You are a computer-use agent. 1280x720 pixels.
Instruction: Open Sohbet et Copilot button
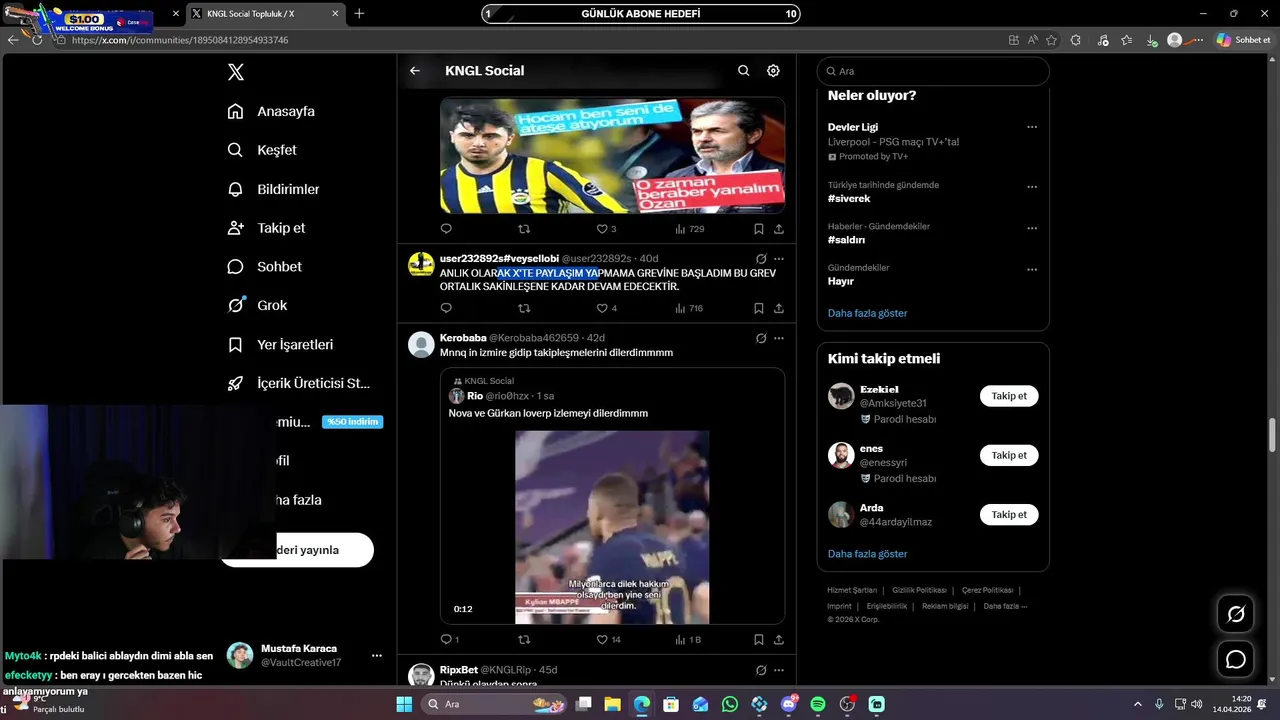point(1244,40)
